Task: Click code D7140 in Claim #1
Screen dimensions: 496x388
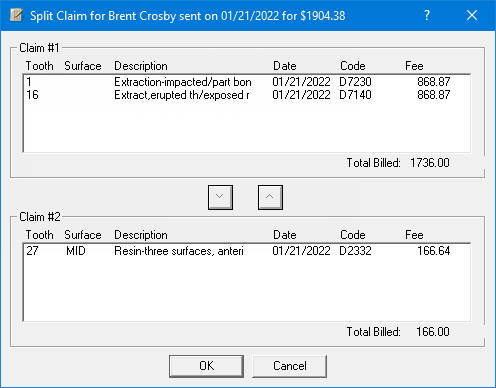Action: [x=355, y=95]
